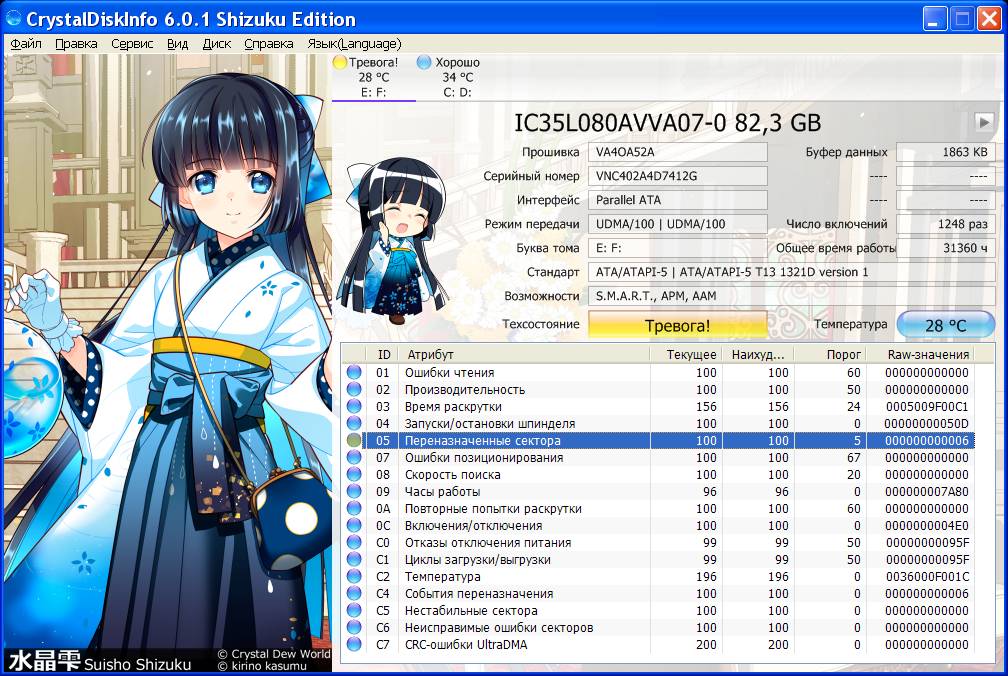Click the yellow Тревога! health status button

(677, 325)
